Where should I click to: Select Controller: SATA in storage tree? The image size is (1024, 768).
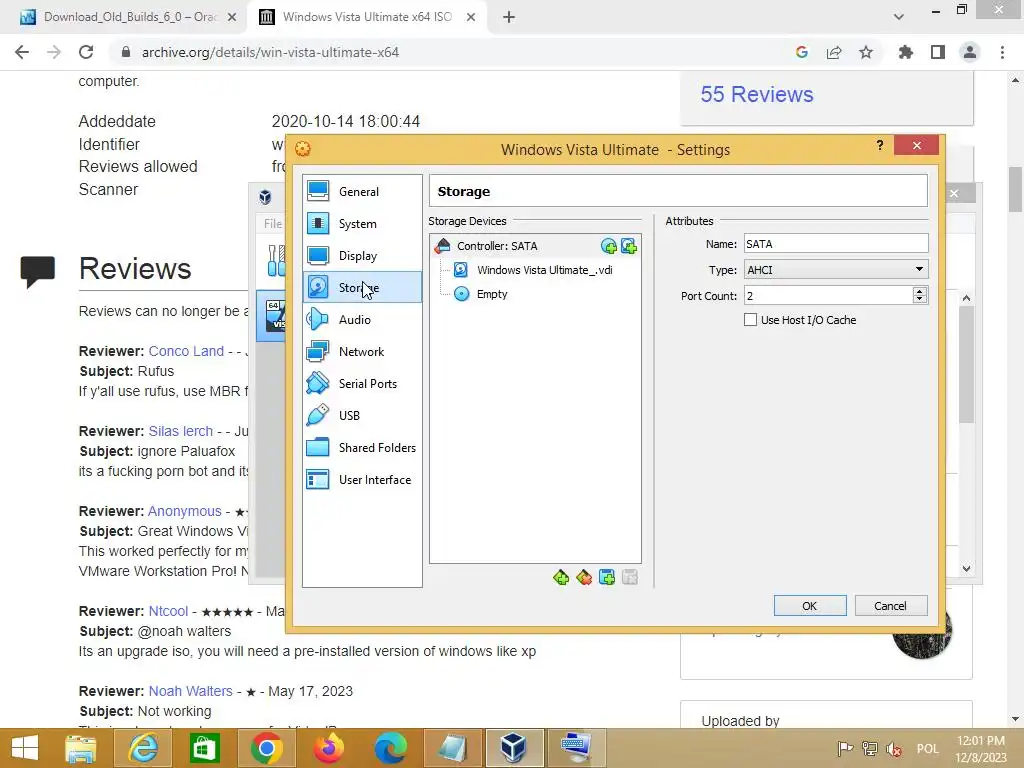pos(497,246)
